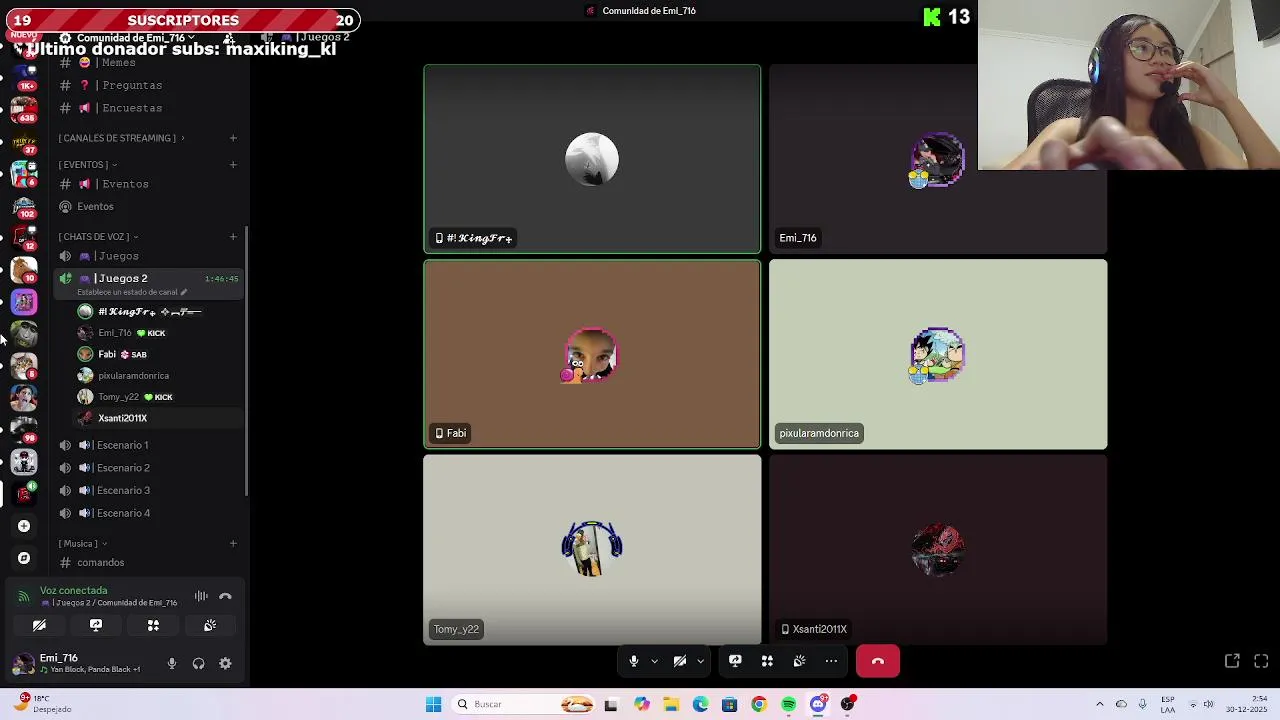Screen dimensions: 1280x720
Task: Open the soundboard in the bottom call bar
Action: [x=799, y=661]
